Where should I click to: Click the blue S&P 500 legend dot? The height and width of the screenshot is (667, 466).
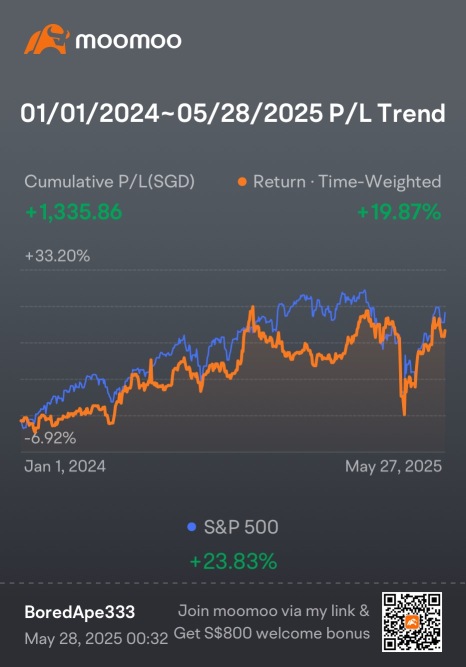(x=192, y=527)
